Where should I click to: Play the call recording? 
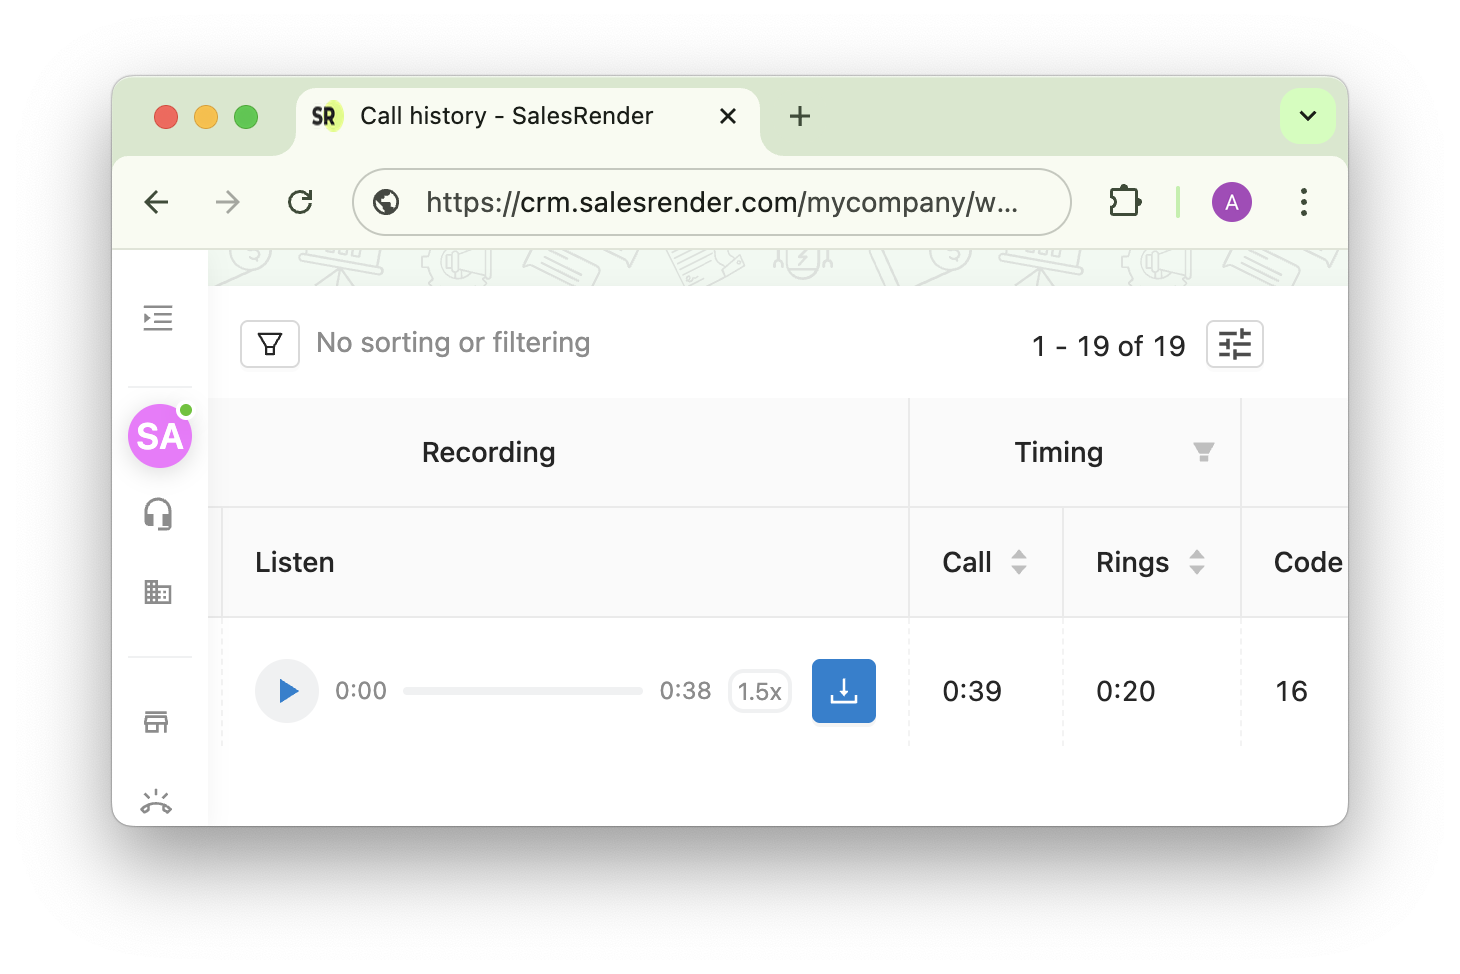pyautogui.click(x=287, y=691)
